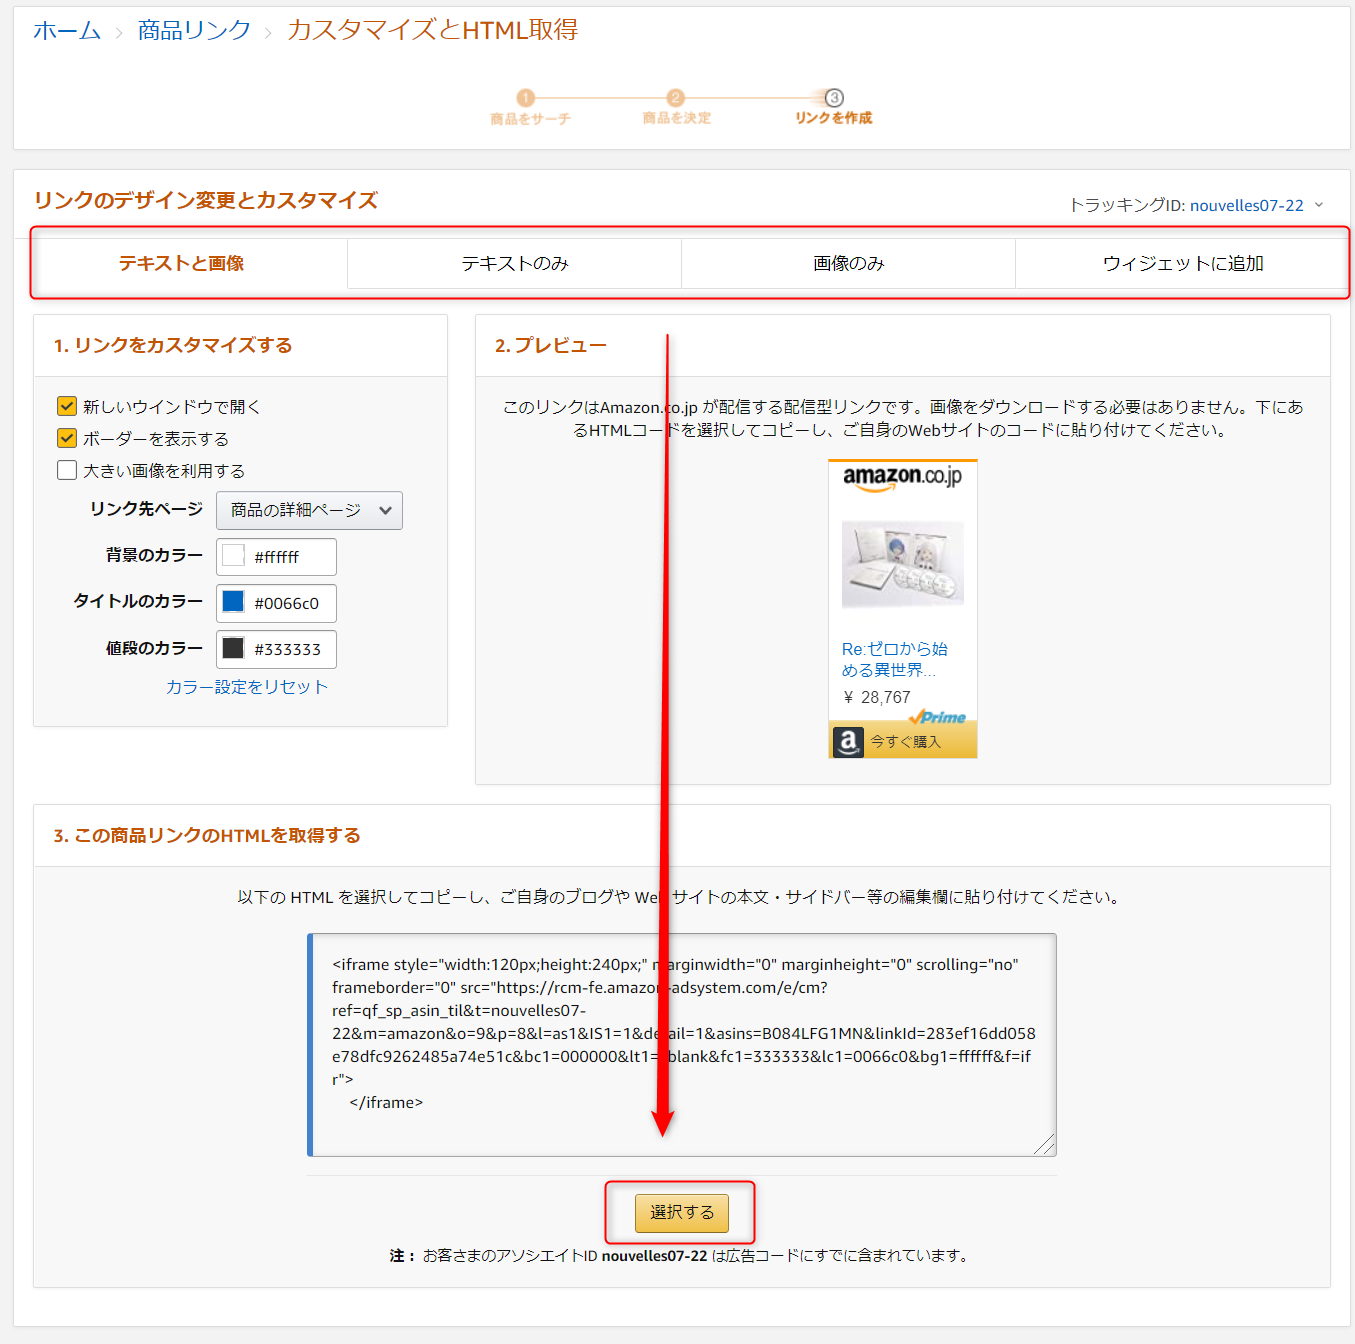
Task: Click product thumbnail in preview
Action: [x=902, y=564]
